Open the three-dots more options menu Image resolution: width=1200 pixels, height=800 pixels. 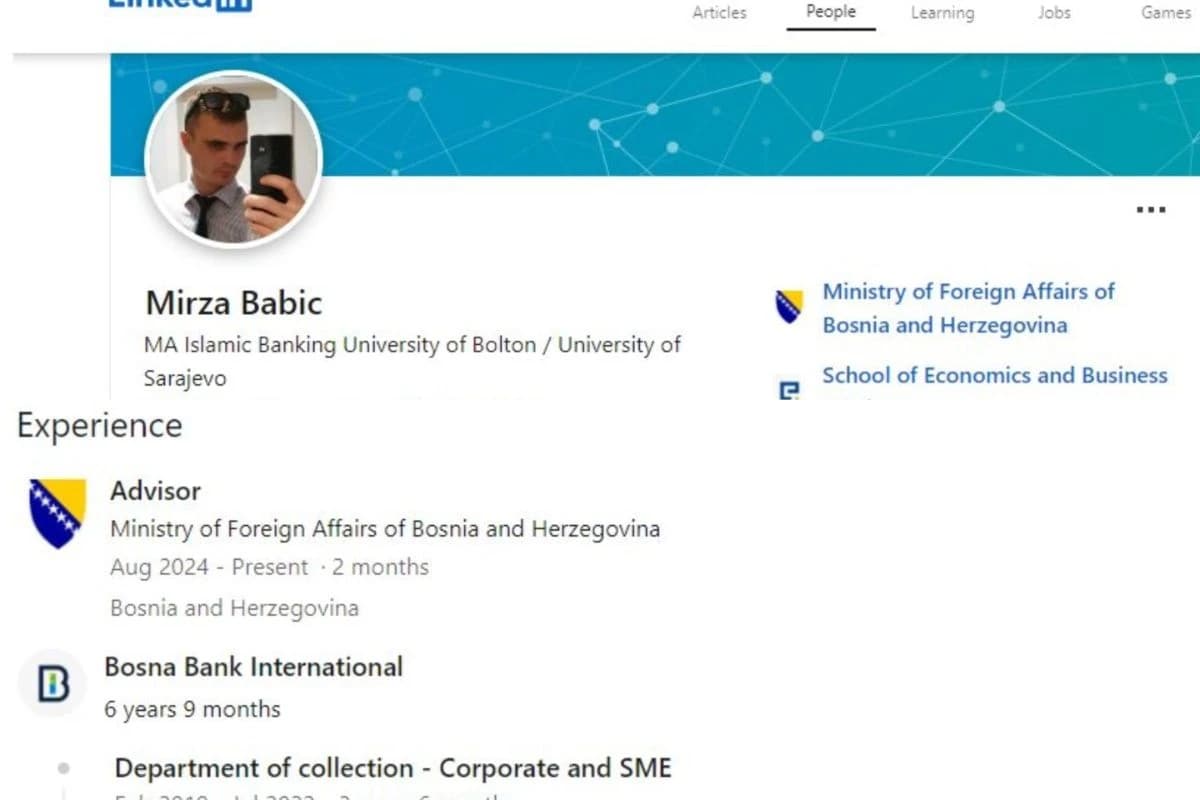(x=1151, y=210)
